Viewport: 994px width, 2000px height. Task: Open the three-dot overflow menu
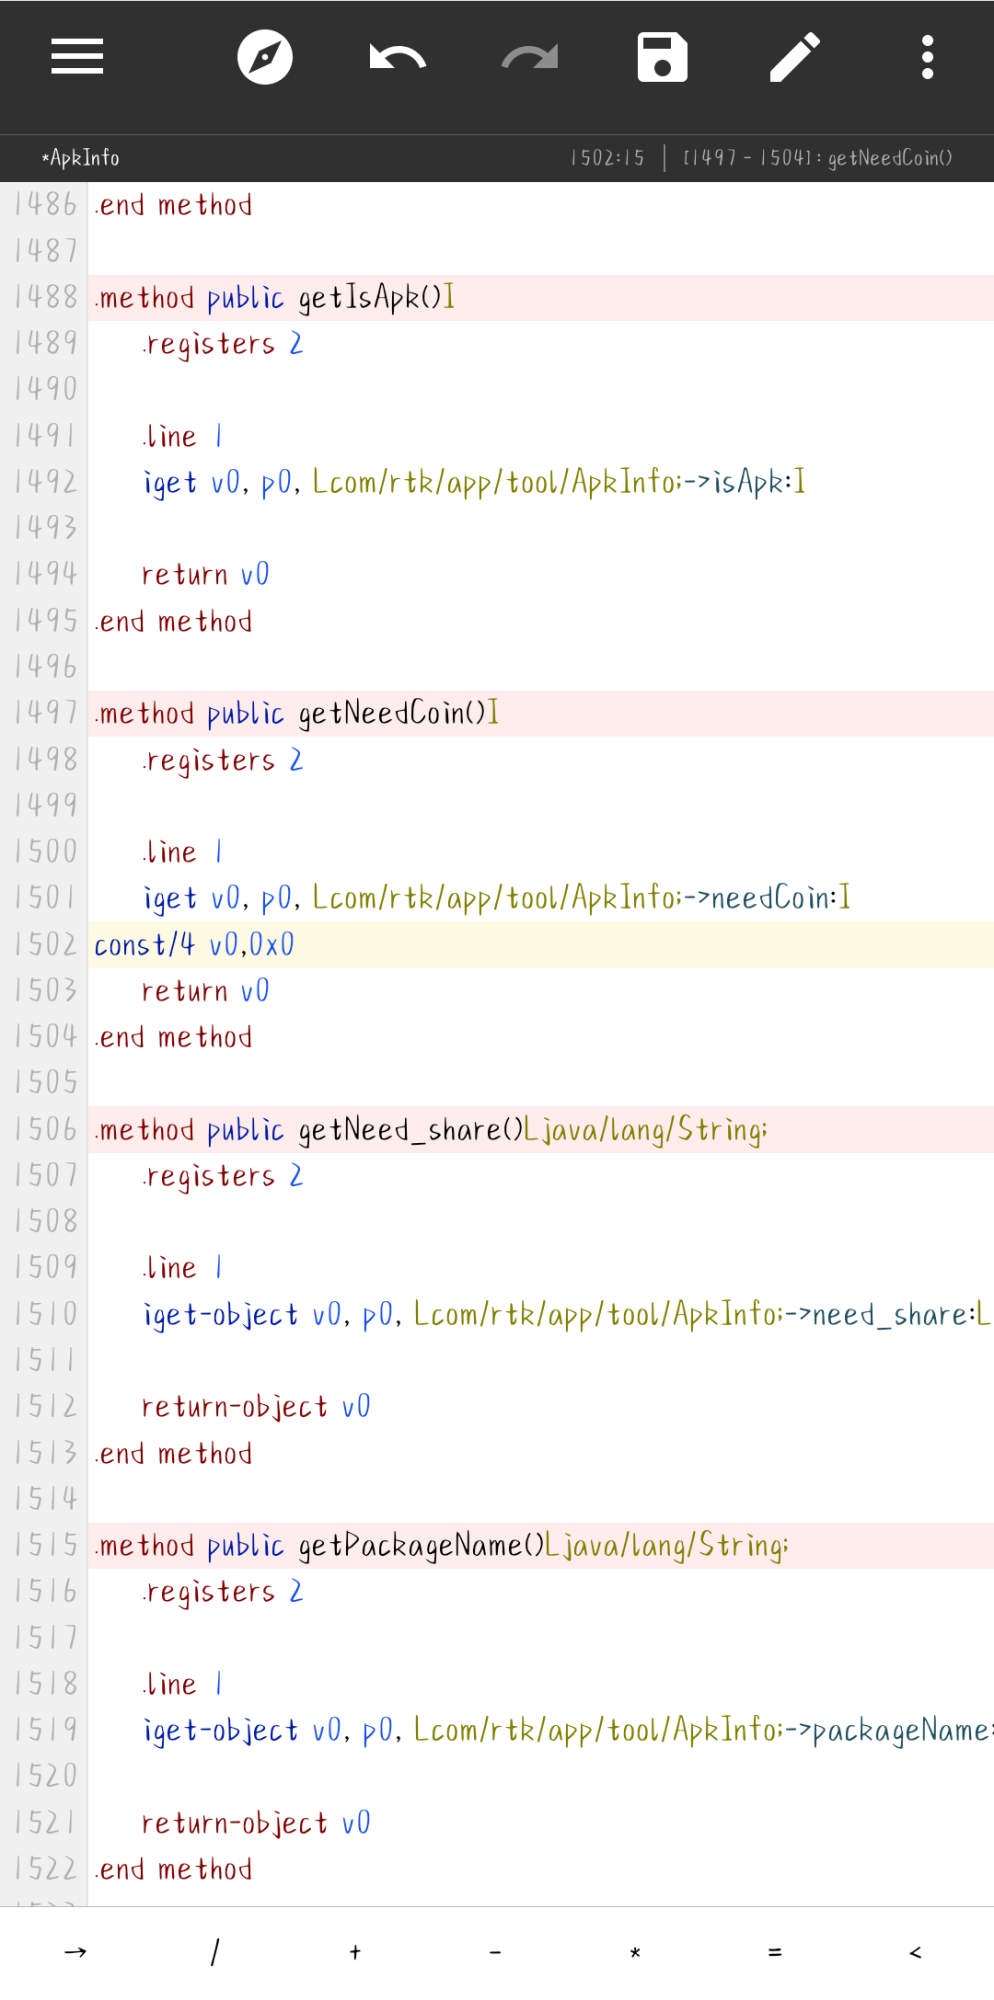coord(928,57)
